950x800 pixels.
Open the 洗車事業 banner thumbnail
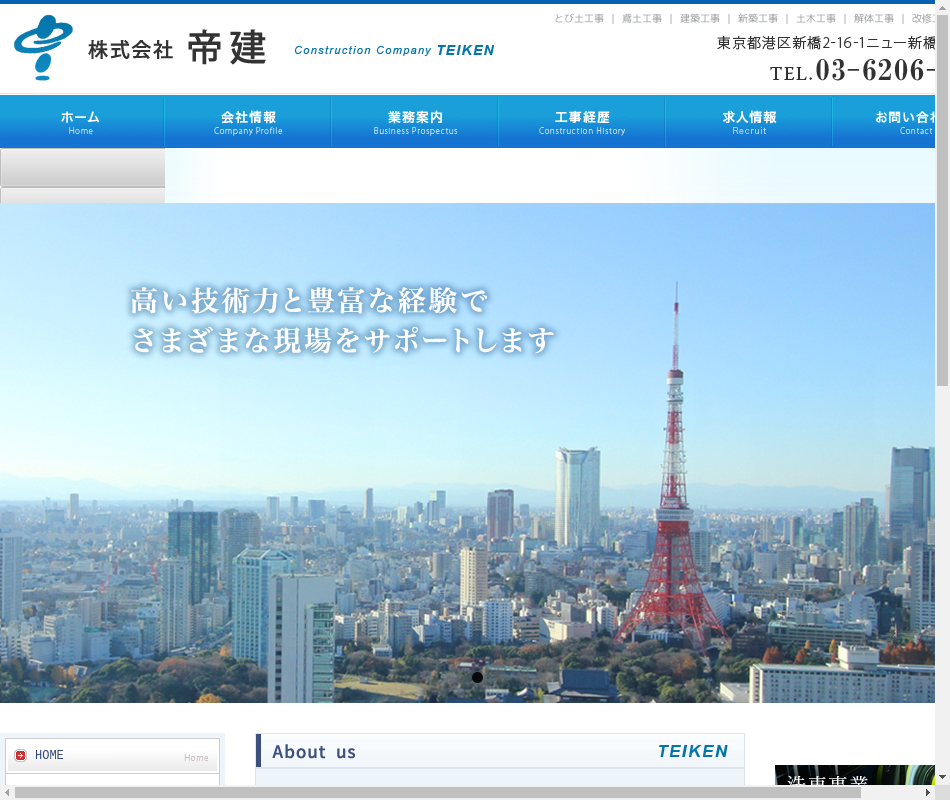(854, 780)
